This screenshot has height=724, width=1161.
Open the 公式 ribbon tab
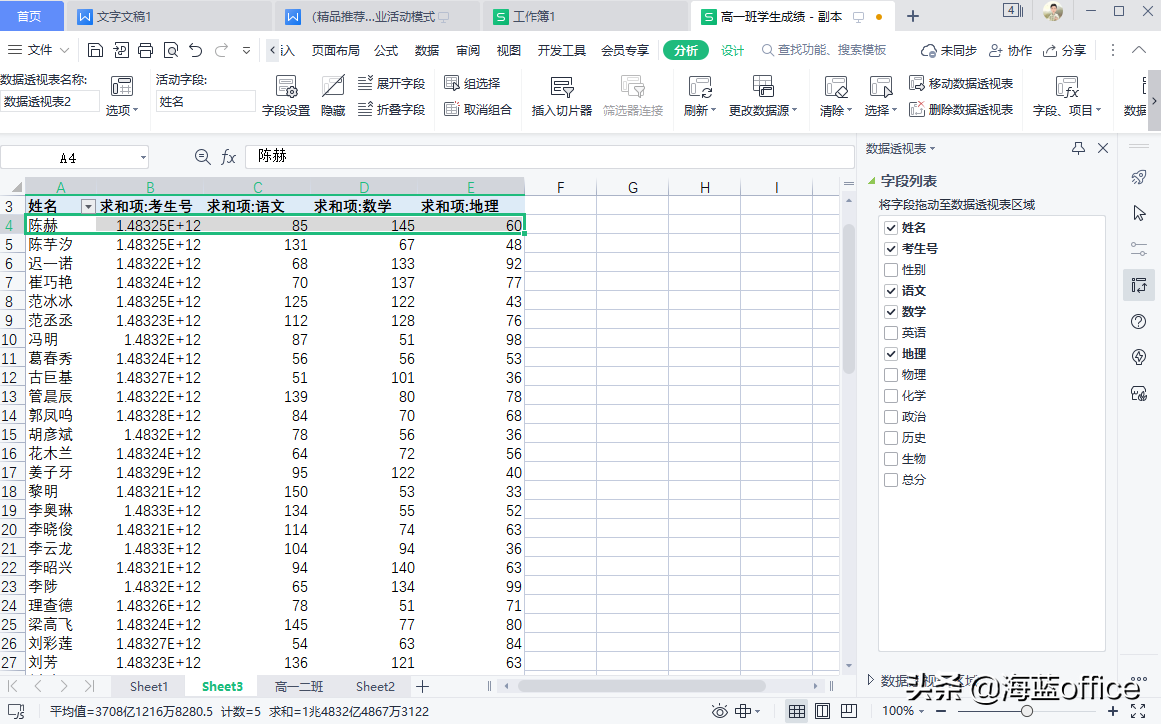point(386,50)
